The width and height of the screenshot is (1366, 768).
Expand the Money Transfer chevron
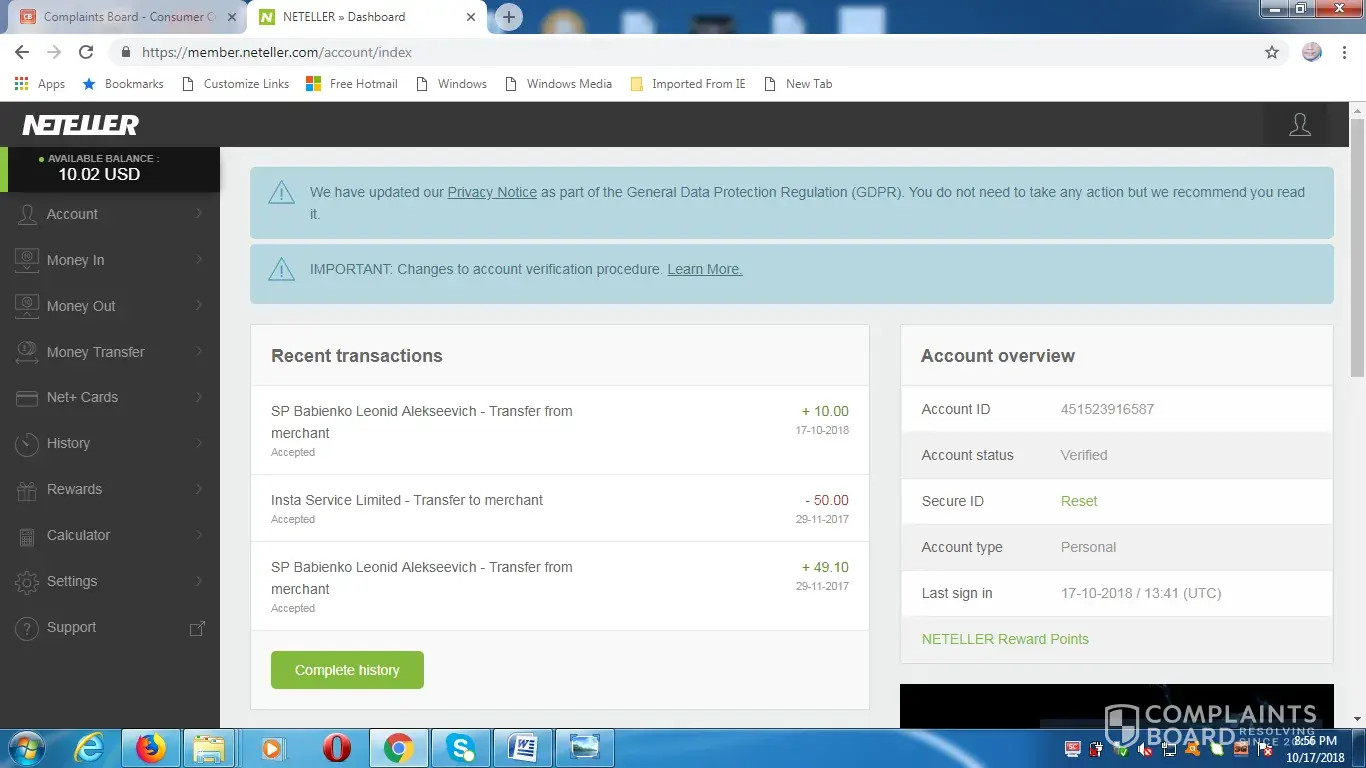(x=199, y=351)
